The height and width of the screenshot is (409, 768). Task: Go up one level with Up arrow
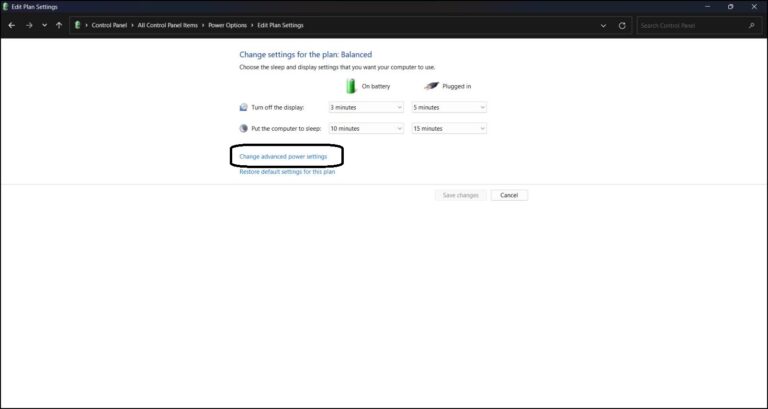pyautogui.click(x=59, y=25)
